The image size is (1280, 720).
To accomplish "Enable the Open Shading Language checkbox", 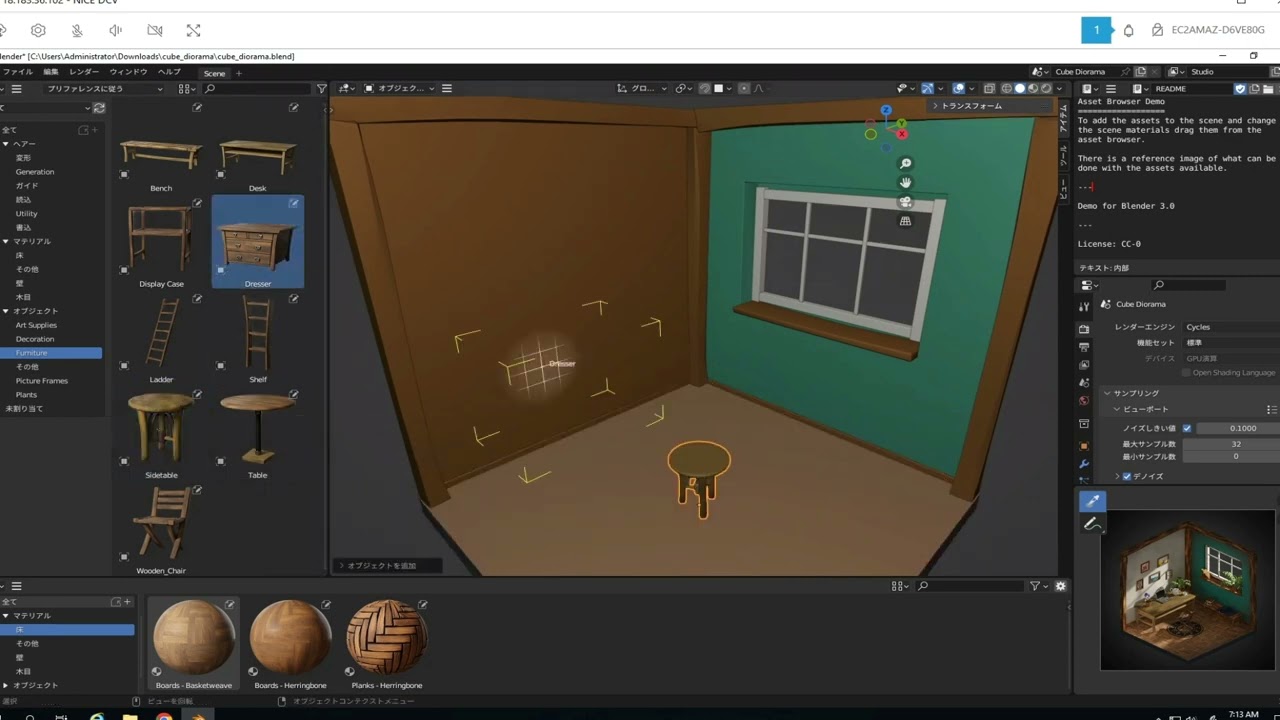I will pos(1186,372).
